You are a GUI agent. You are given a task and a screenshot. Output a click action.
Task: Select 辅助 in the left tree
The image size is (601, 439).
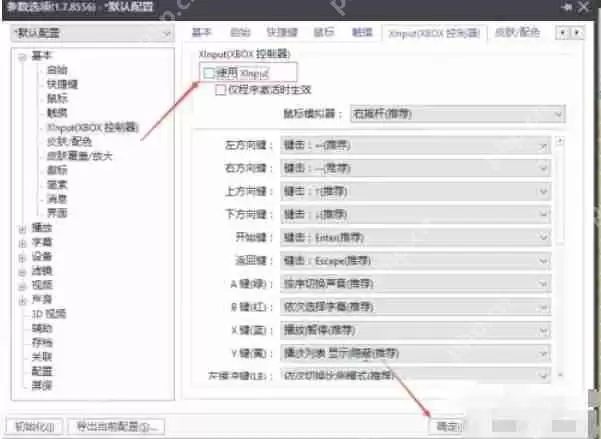42,329
